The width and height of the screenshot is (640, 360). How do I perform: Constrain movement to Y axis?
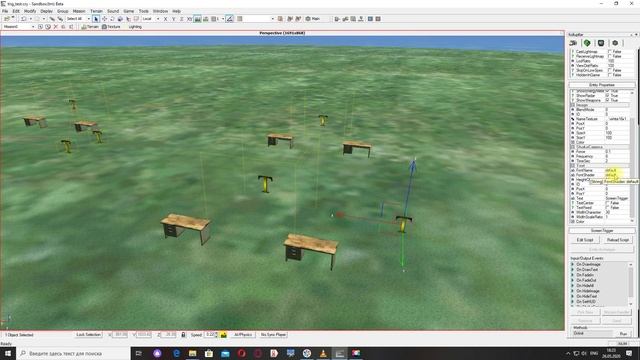(x=173, y=19)
